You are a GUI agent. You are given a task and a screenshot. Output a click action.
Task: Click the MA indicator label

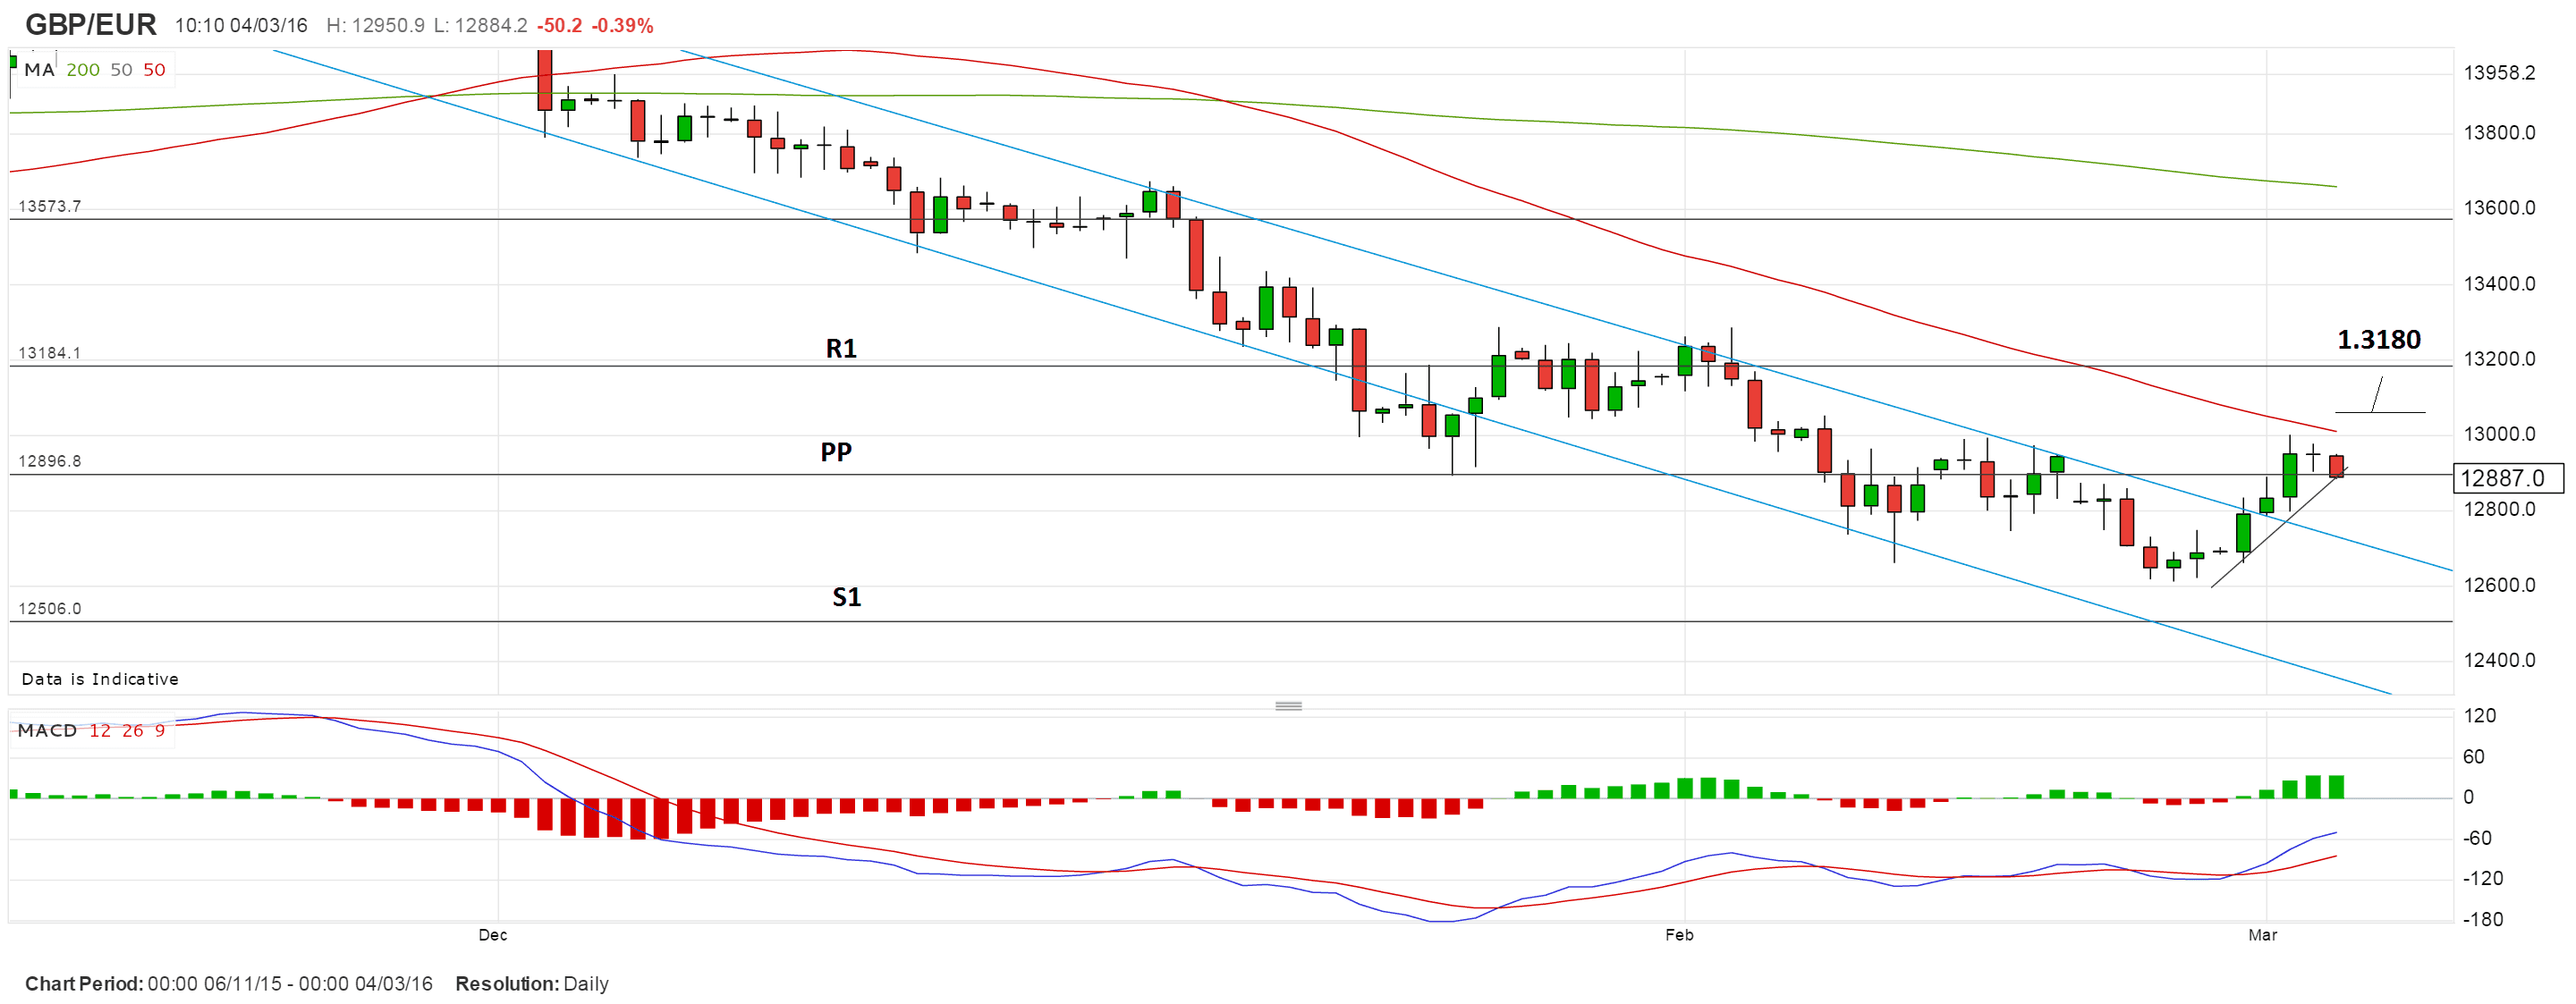[39, 70]
